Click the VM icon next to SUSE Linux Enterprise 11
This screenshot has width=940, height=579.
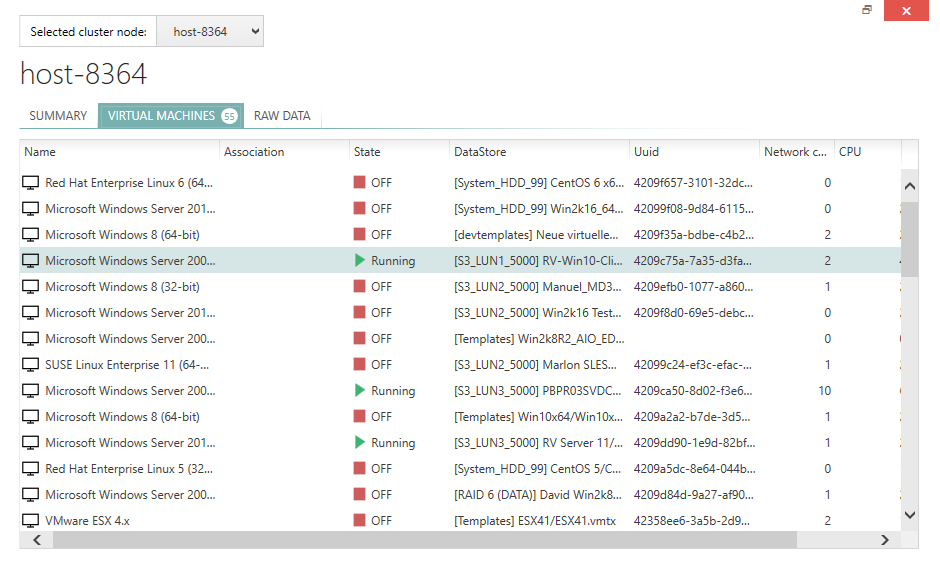click(x=31, y=364)
